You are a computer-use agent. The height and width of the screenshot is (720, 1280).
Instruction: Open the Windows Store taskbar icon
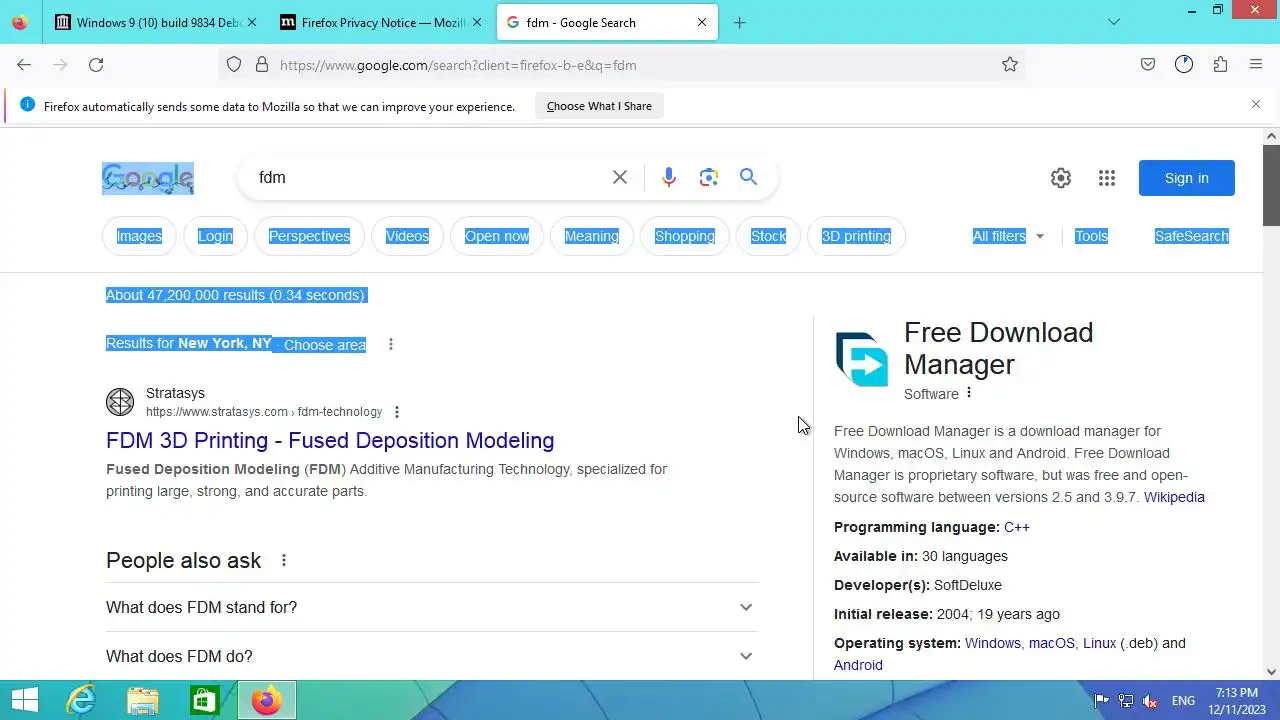(205, 700)
